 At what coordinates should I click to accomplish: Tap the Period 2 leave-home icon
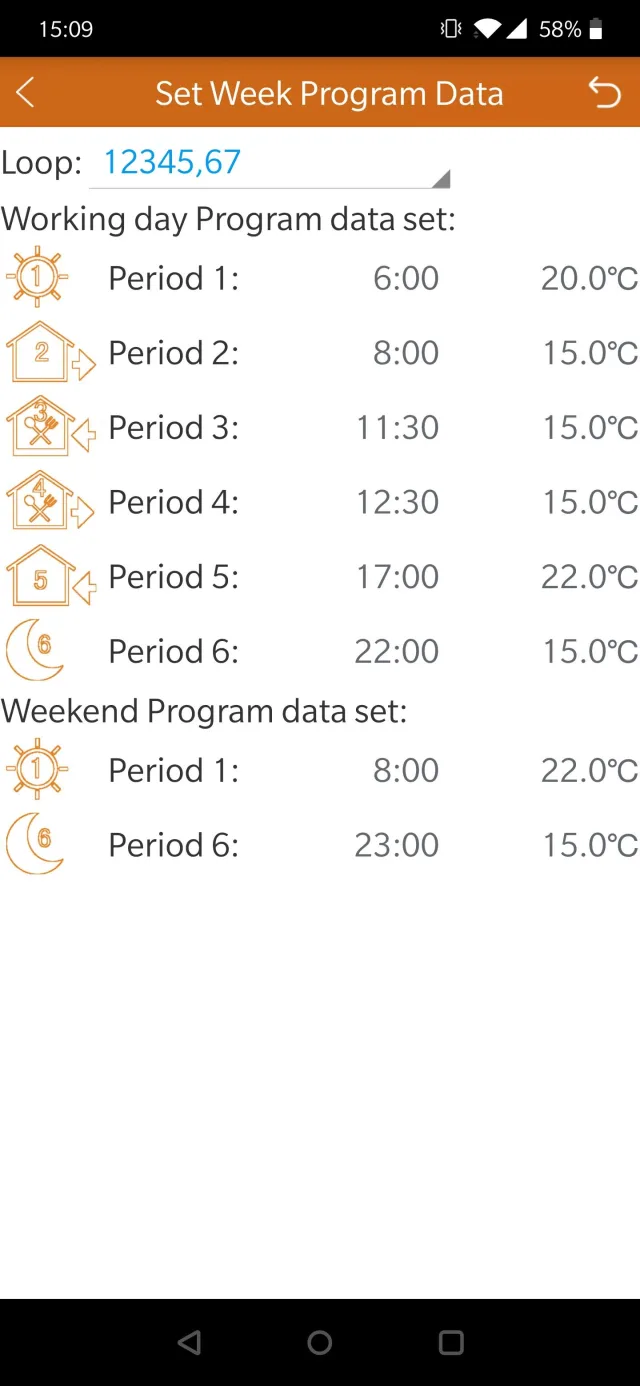click(x=48, y=352)
